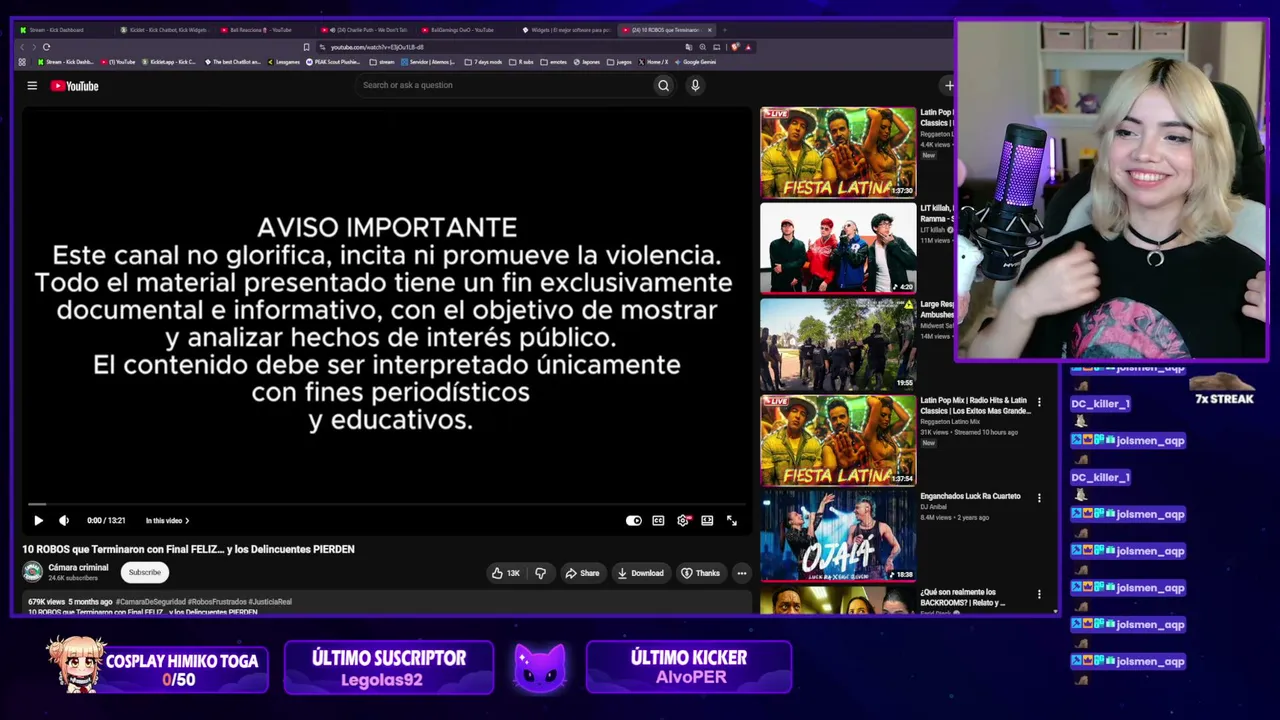Start voice search with the microphone icon
This screenshot has width=1280, height=720.
[x=695, y=85]
